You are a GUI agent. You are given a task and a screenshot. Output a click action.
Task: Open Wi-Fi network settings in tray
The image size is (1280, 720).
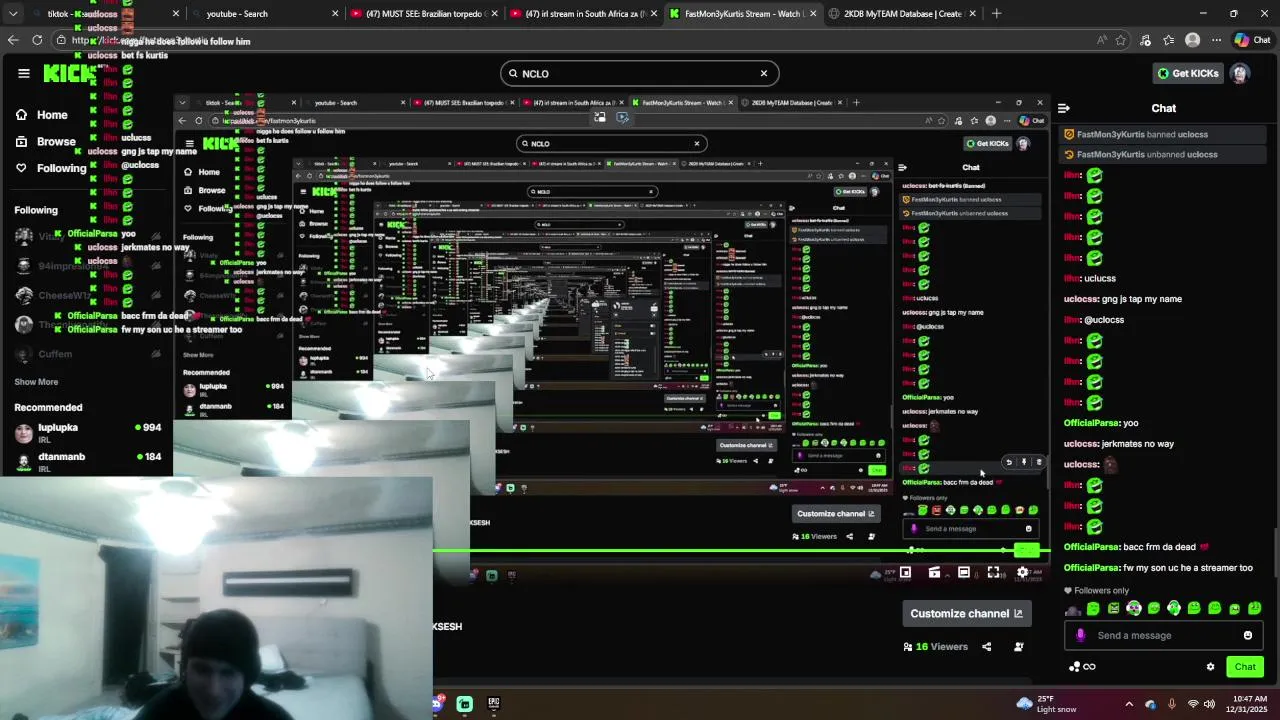point(1192,704)
